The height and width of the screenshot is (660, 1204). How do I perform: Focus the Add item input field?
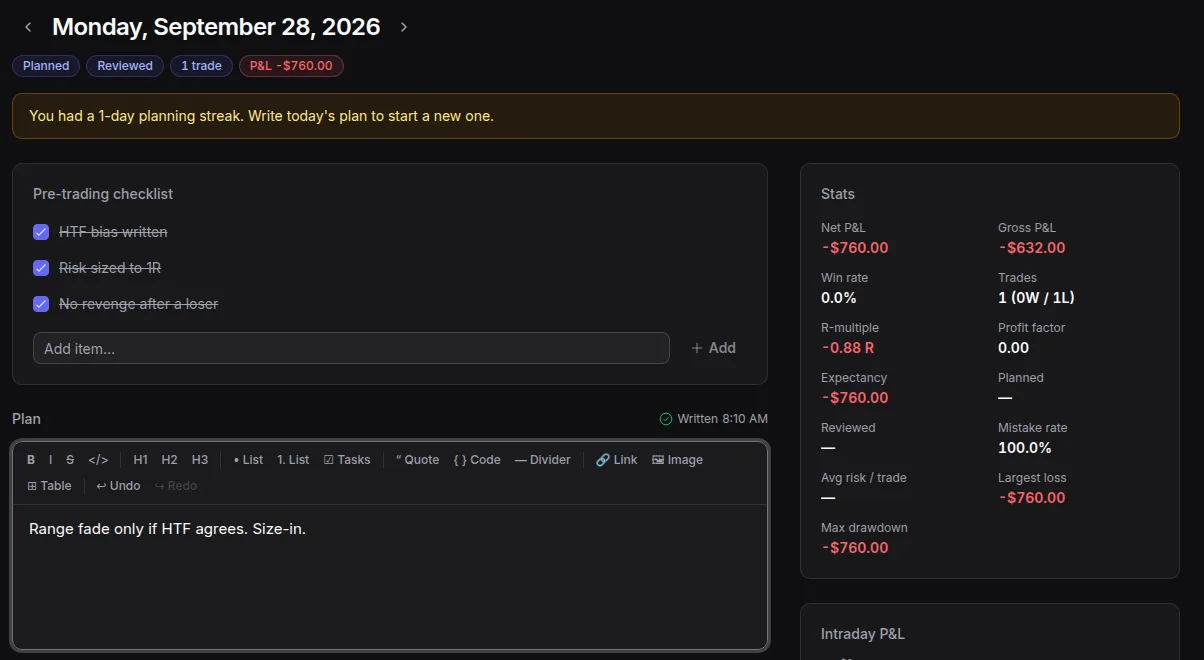(351, 348)
